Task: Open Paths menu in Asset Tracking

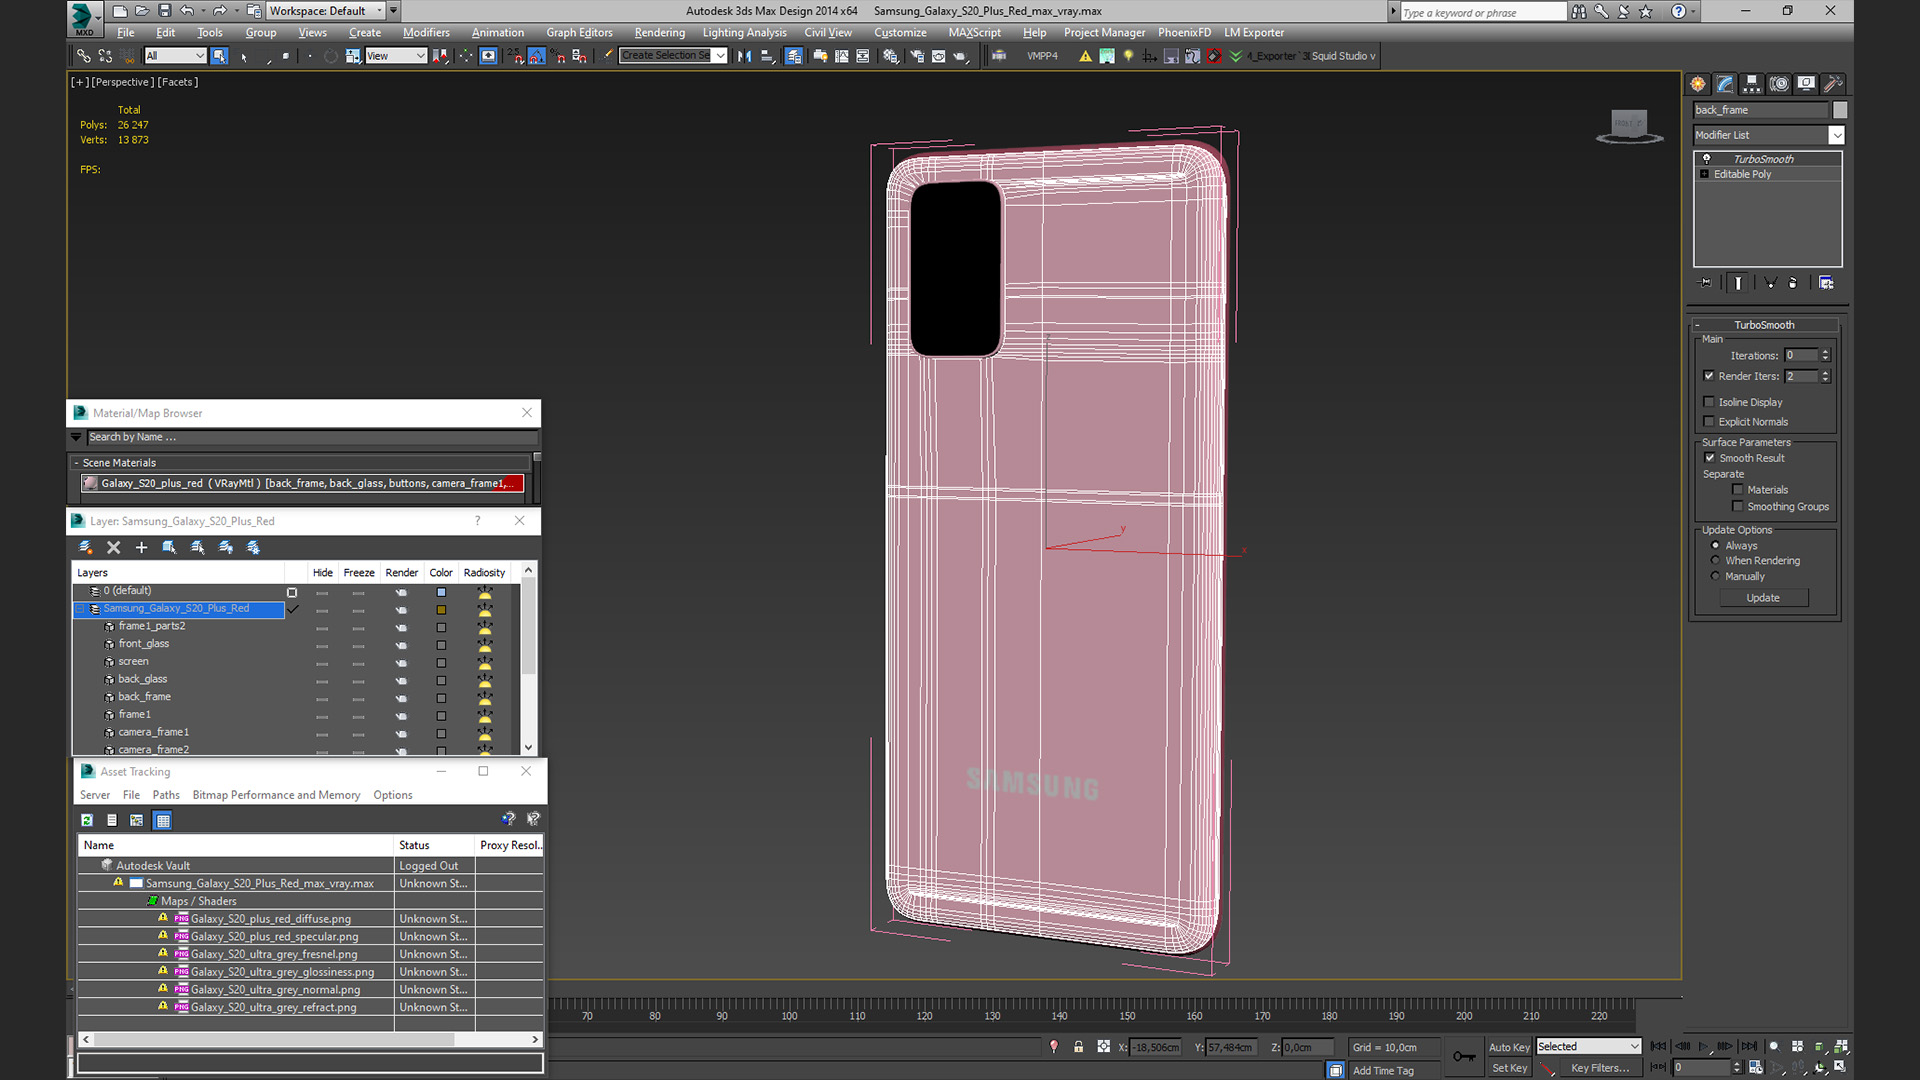Action: pos(166,795)
